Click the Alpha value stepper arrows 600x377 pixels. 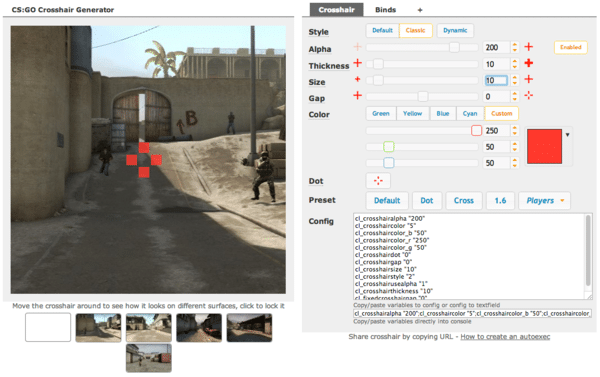tap(515, 47)
